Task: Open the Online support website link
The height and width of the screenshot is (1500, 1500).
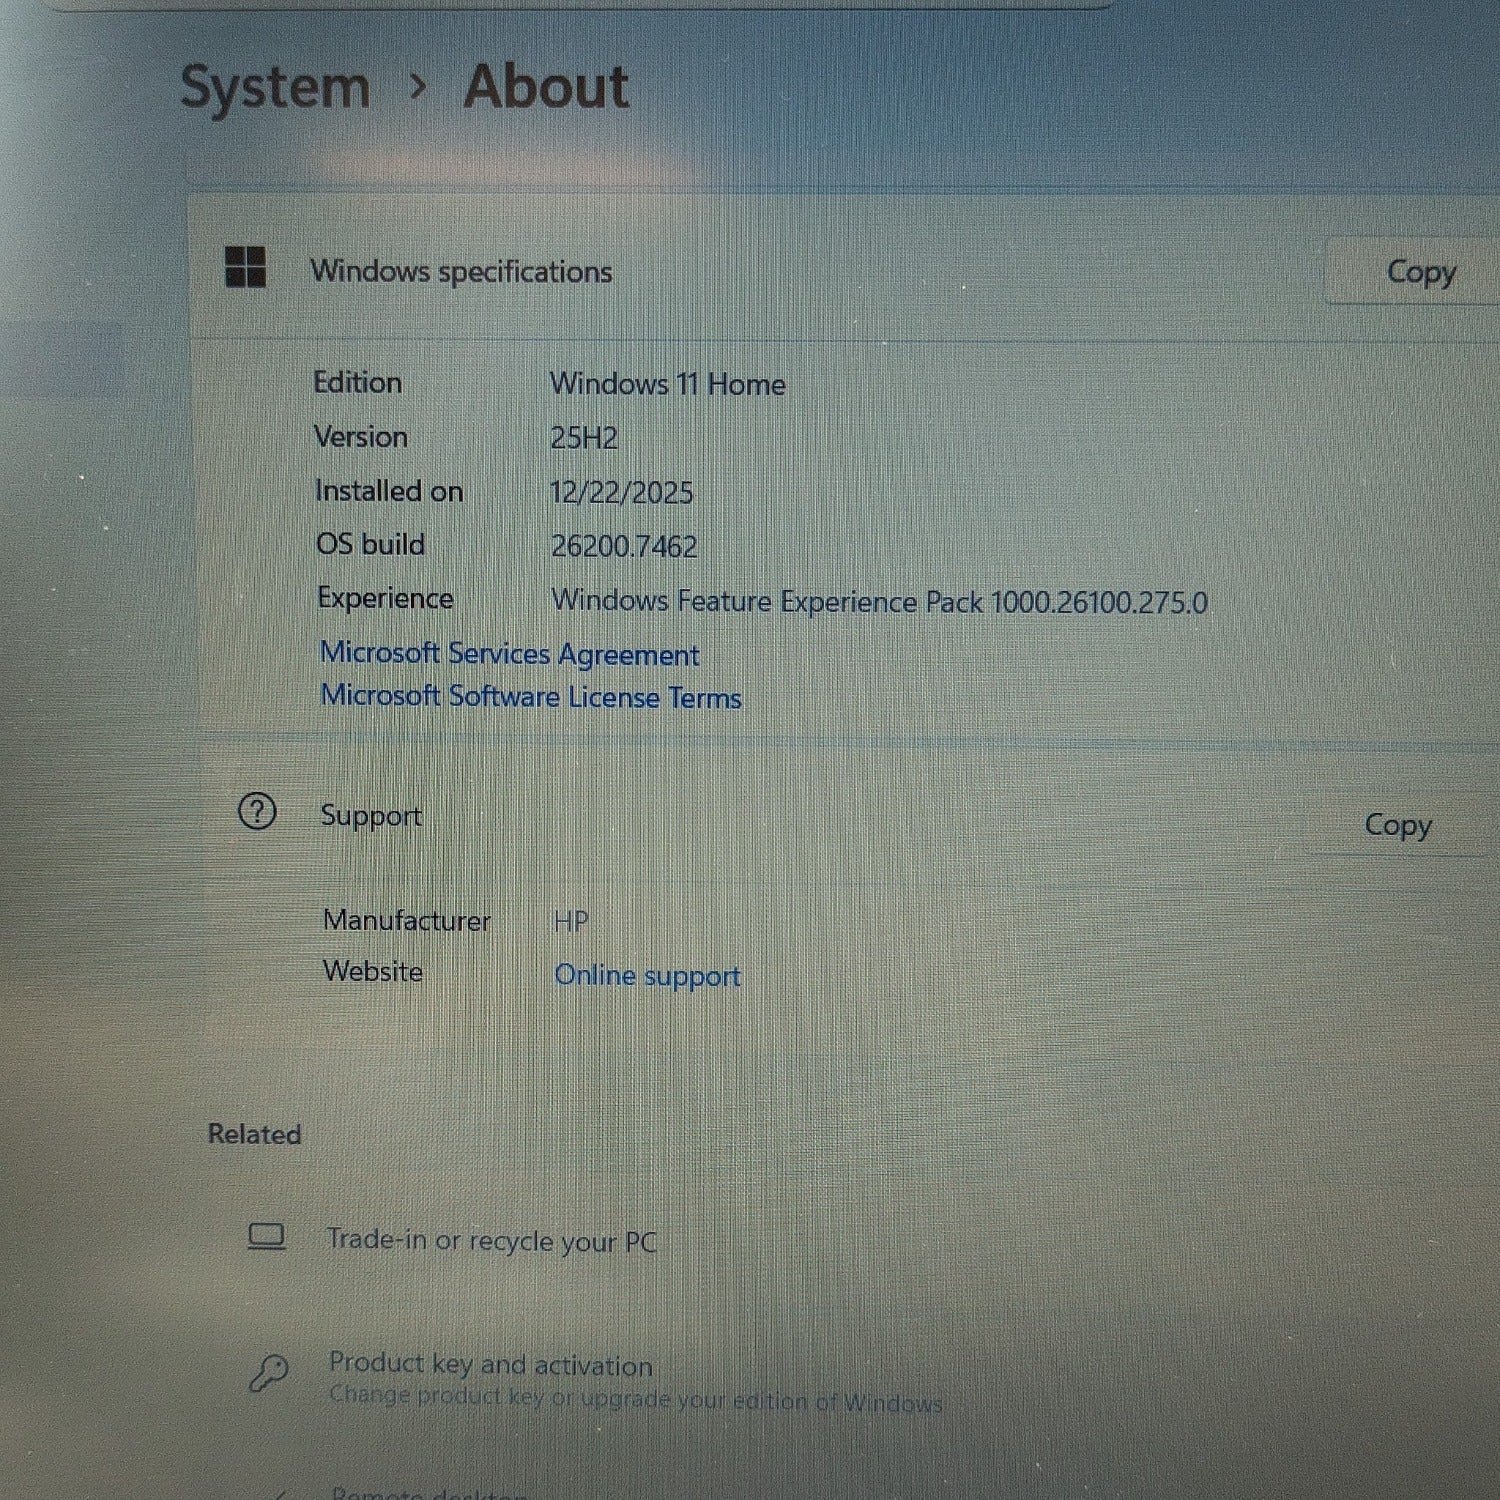Action: (647, 975)
